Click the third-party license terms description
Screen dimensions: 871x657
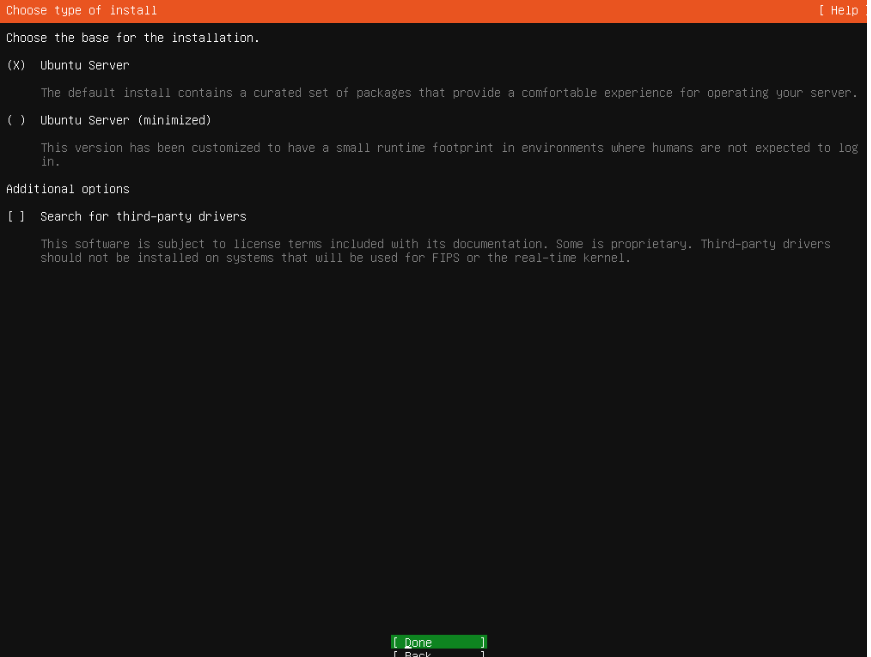coord(436,250)
